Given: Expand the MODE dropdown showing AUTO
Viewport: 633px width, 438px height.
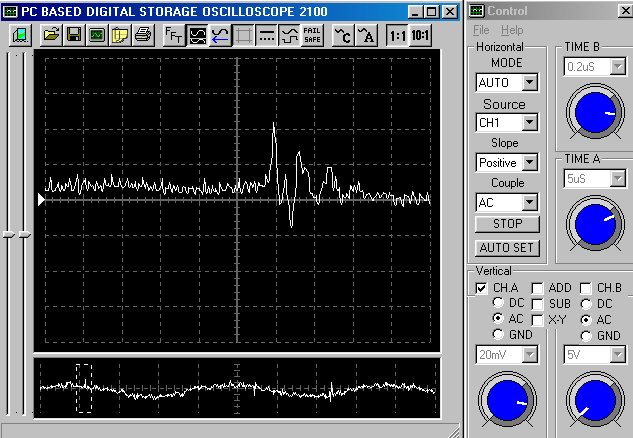Looking at the screenshot, I should point(529,82).
